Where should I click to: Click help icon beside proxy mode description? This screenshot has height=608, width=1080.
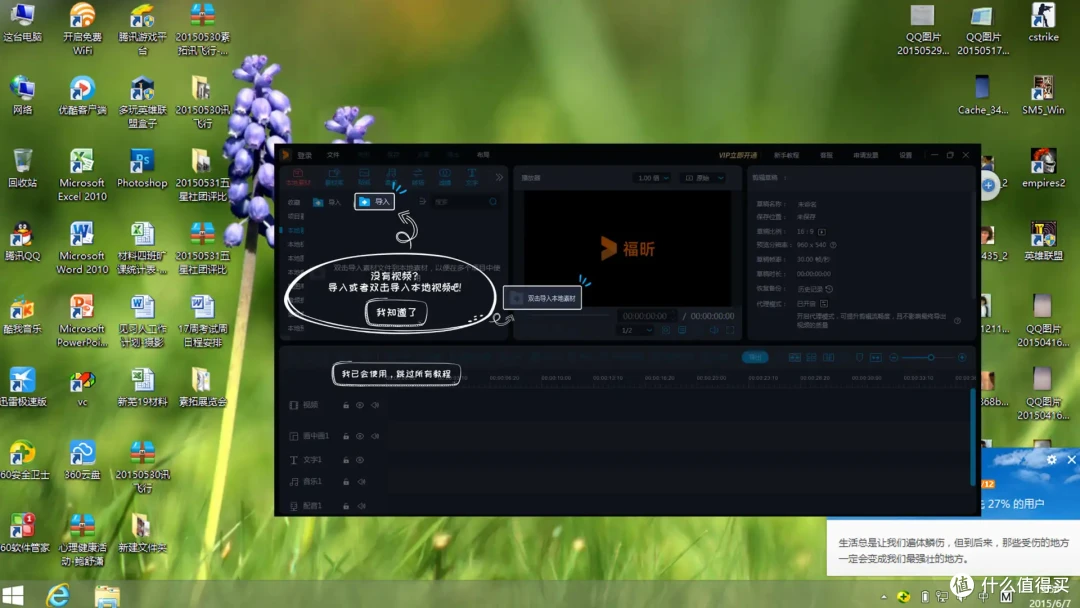coord(957,320)
